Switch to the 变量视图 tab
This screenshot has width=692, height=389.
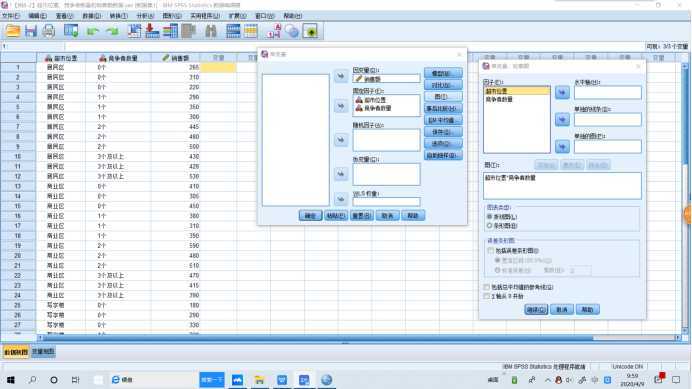[43, 352]
